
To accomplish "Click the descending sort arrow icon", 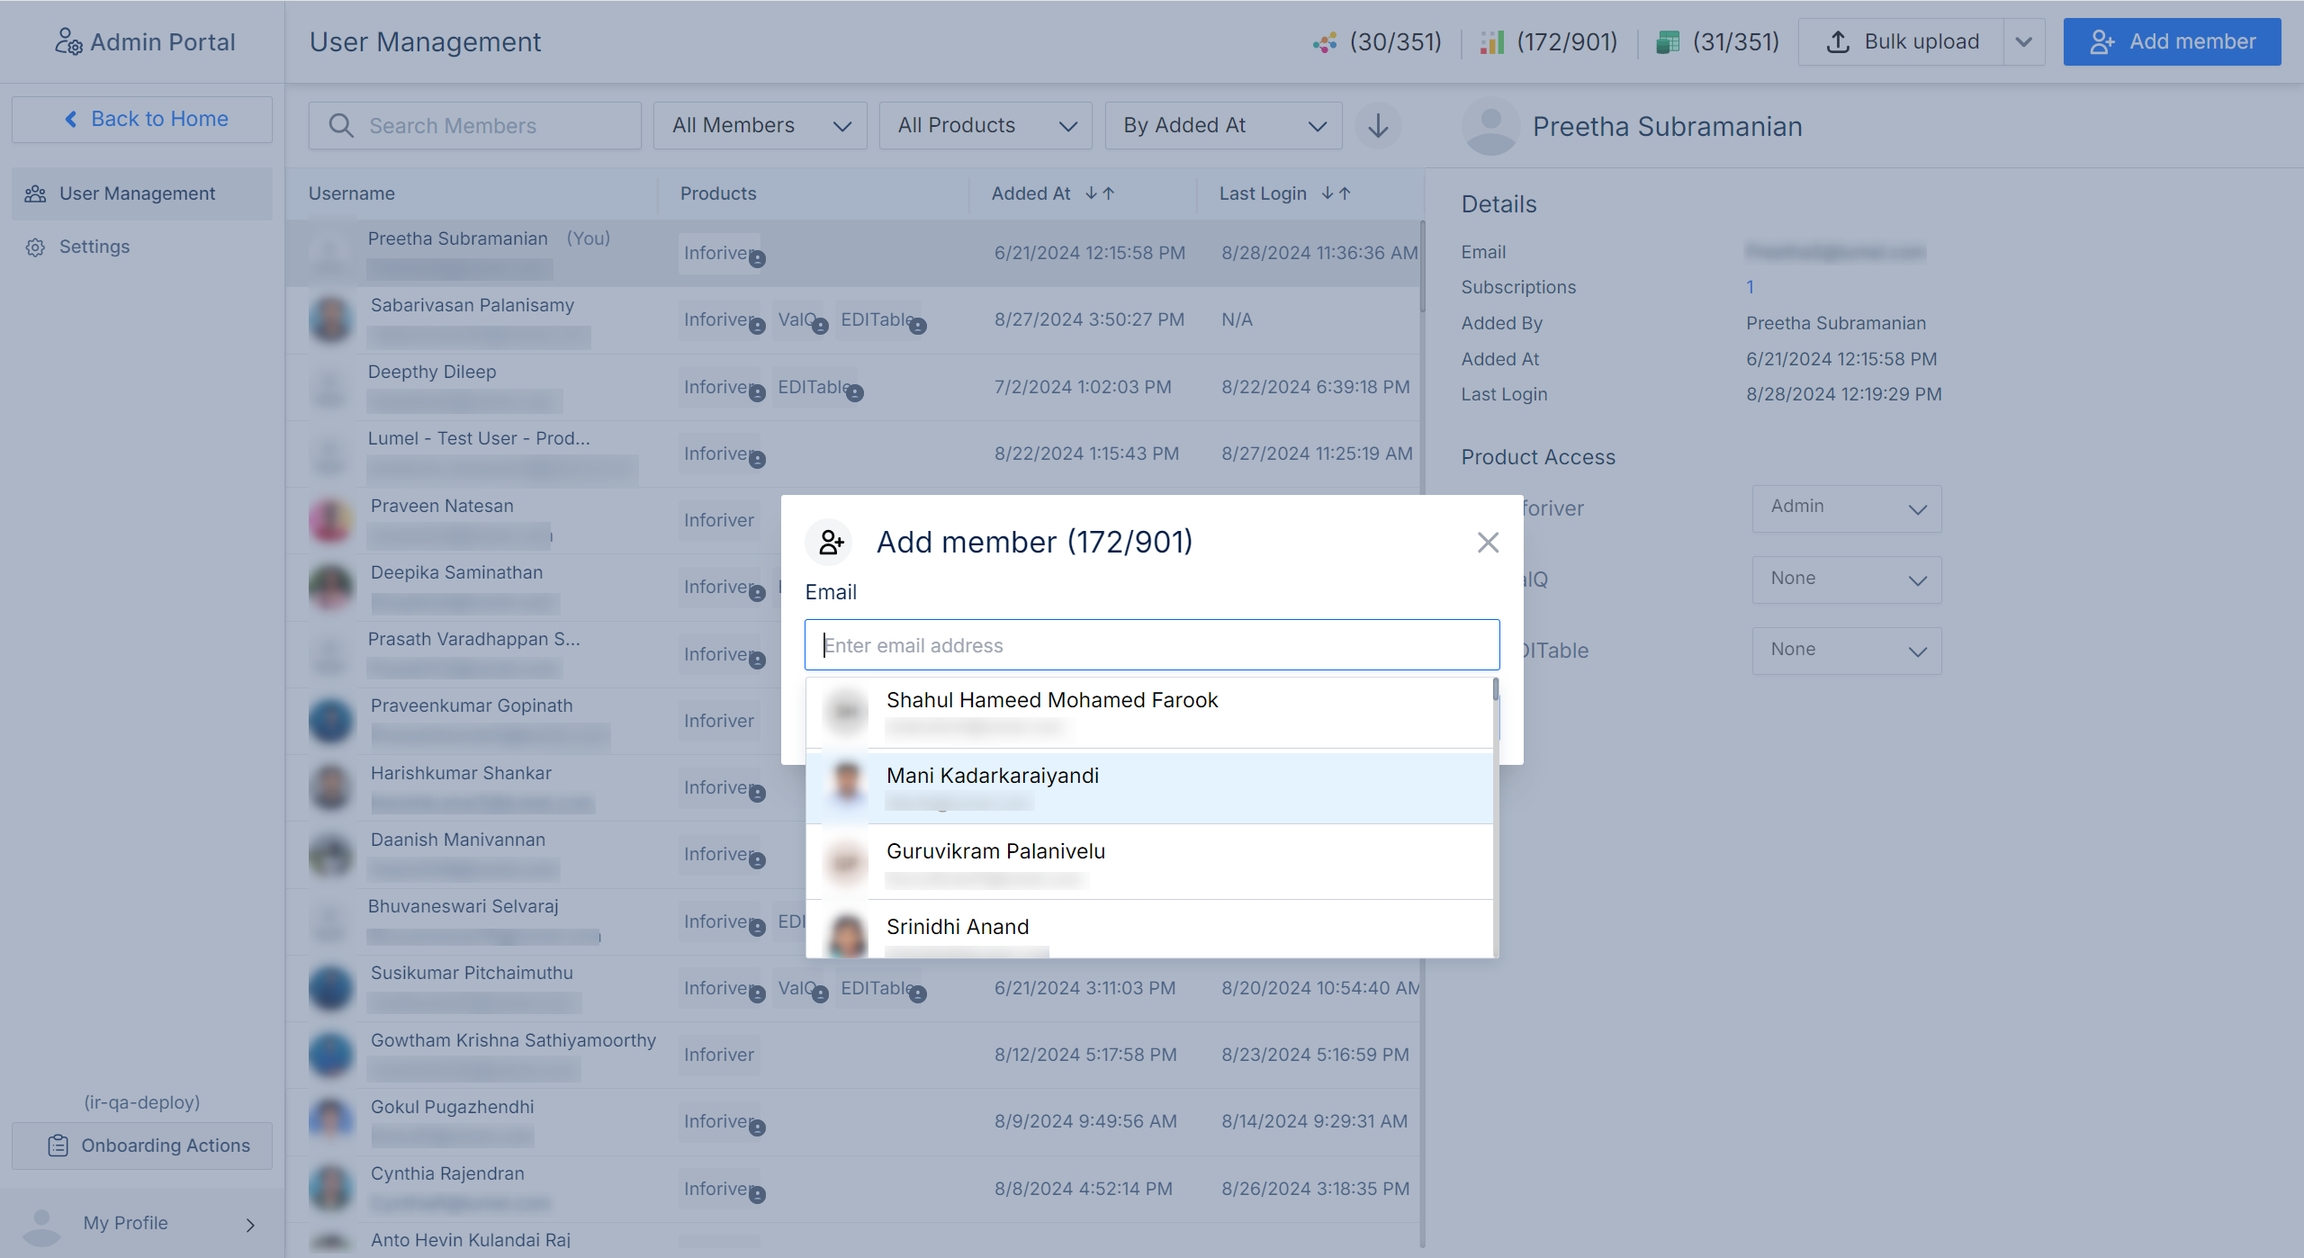I will [1377, 126].
